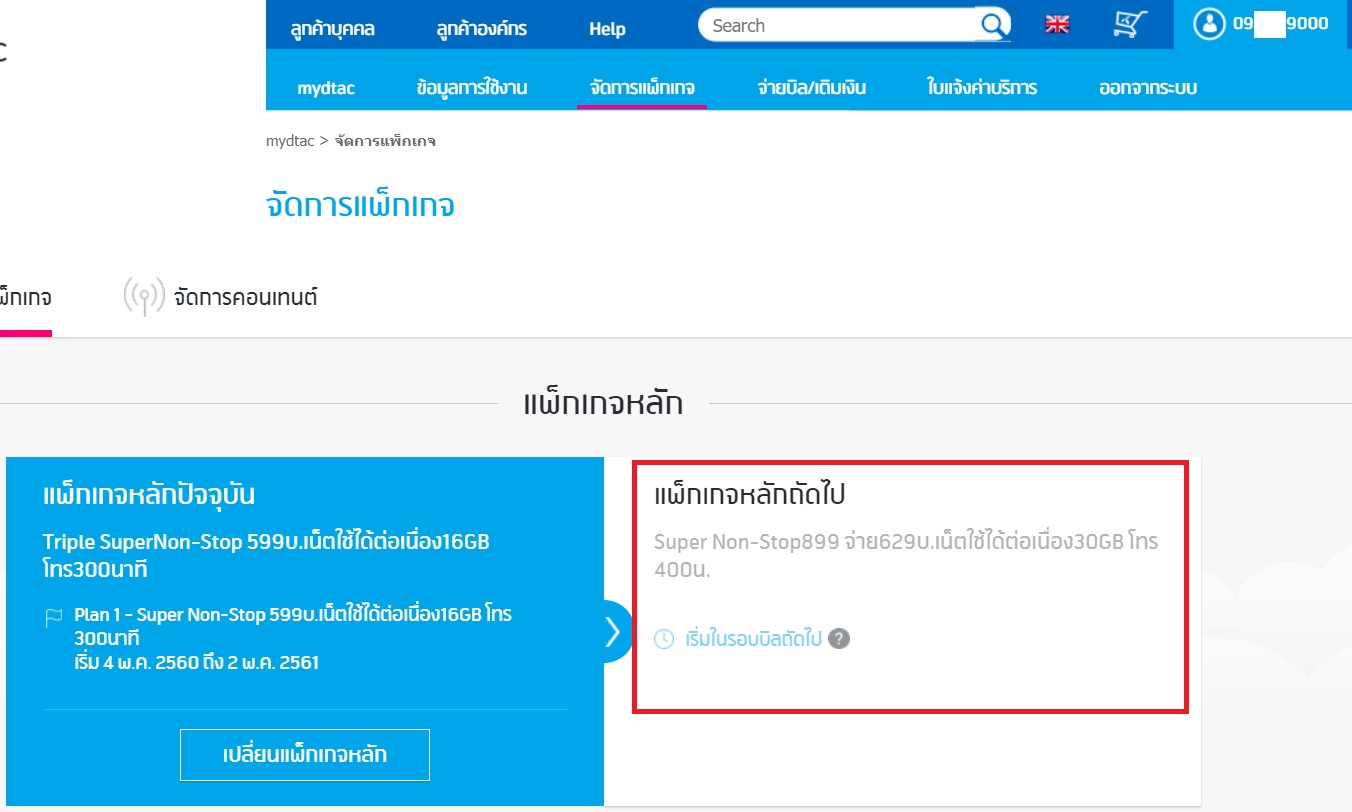The image size is (1352, 812).
Task: Click the question mark help icon
Action: pos(839,638)
